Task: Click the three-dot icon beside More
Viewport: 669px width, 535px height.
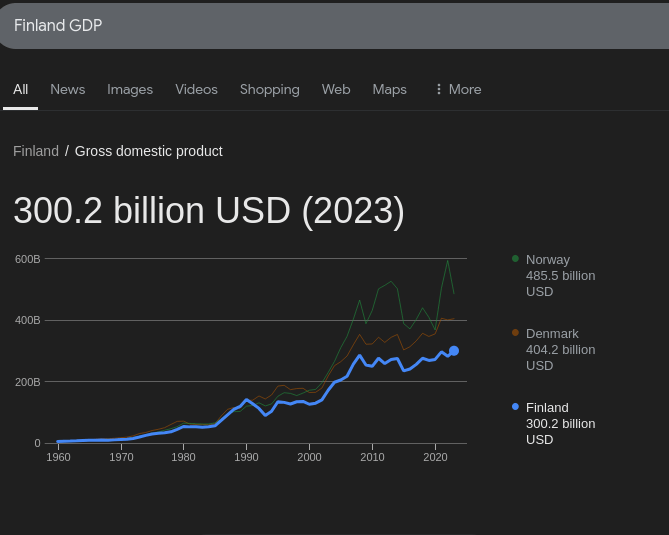Action: coord(439,89)
